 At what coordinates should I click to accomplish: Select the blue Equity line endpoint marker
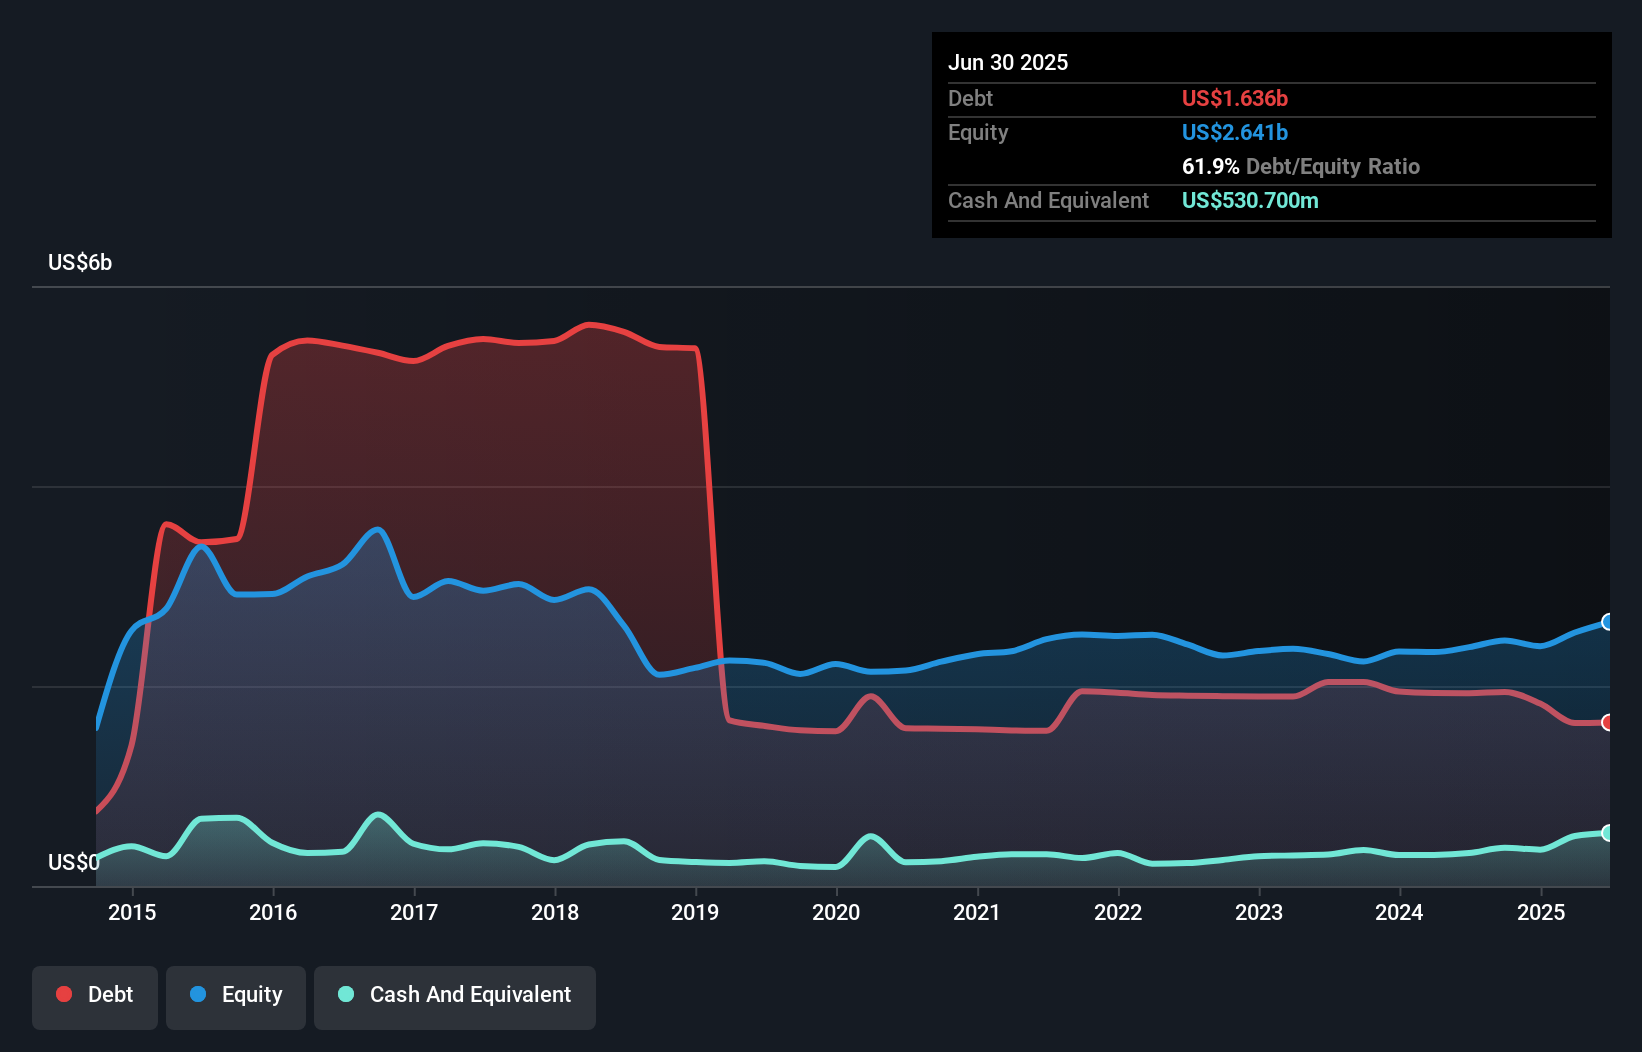tap(1607, 622)
